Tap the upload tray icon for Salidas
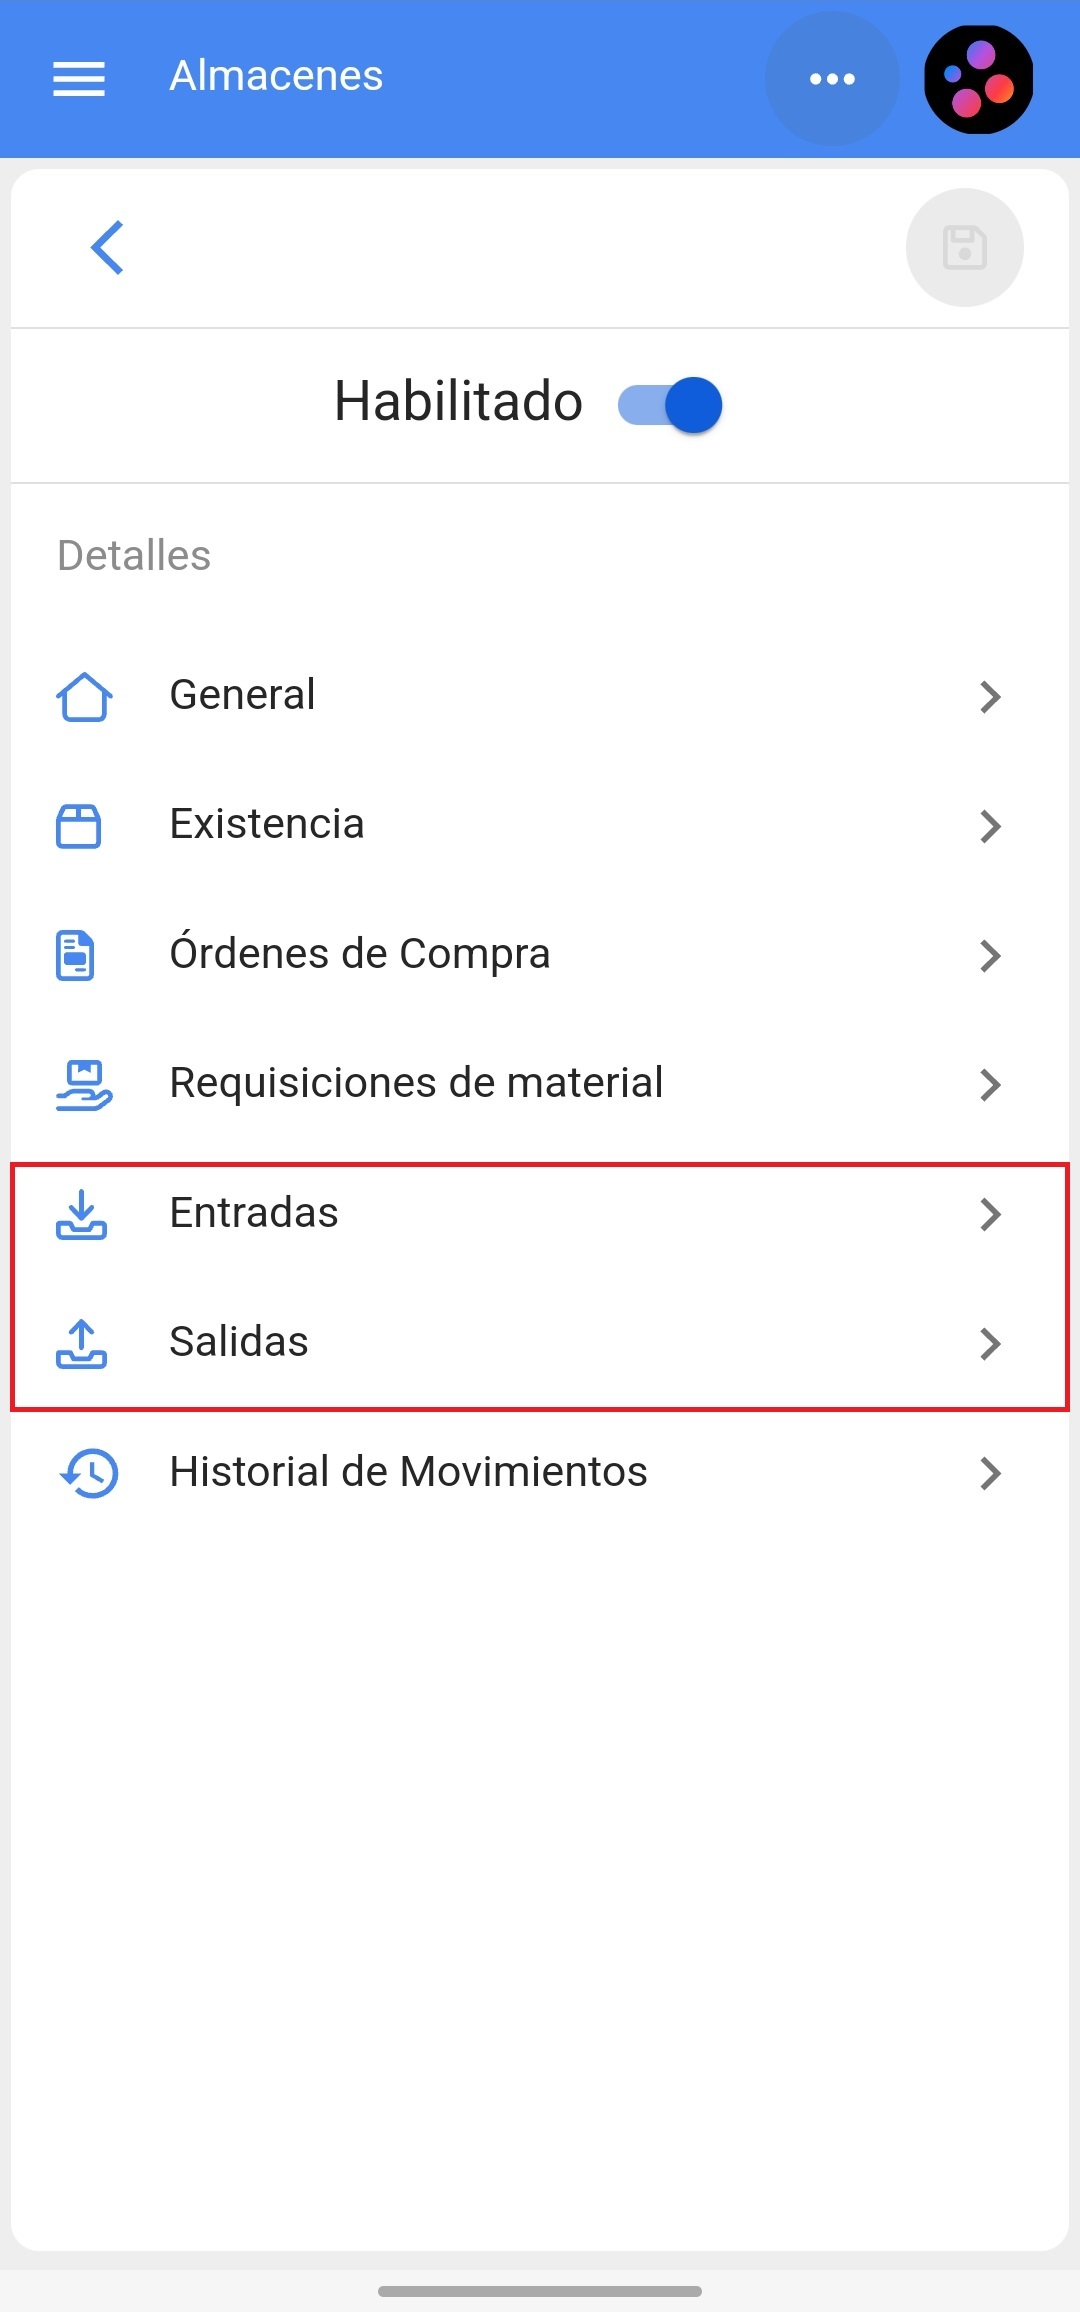 coord(81,1343)
